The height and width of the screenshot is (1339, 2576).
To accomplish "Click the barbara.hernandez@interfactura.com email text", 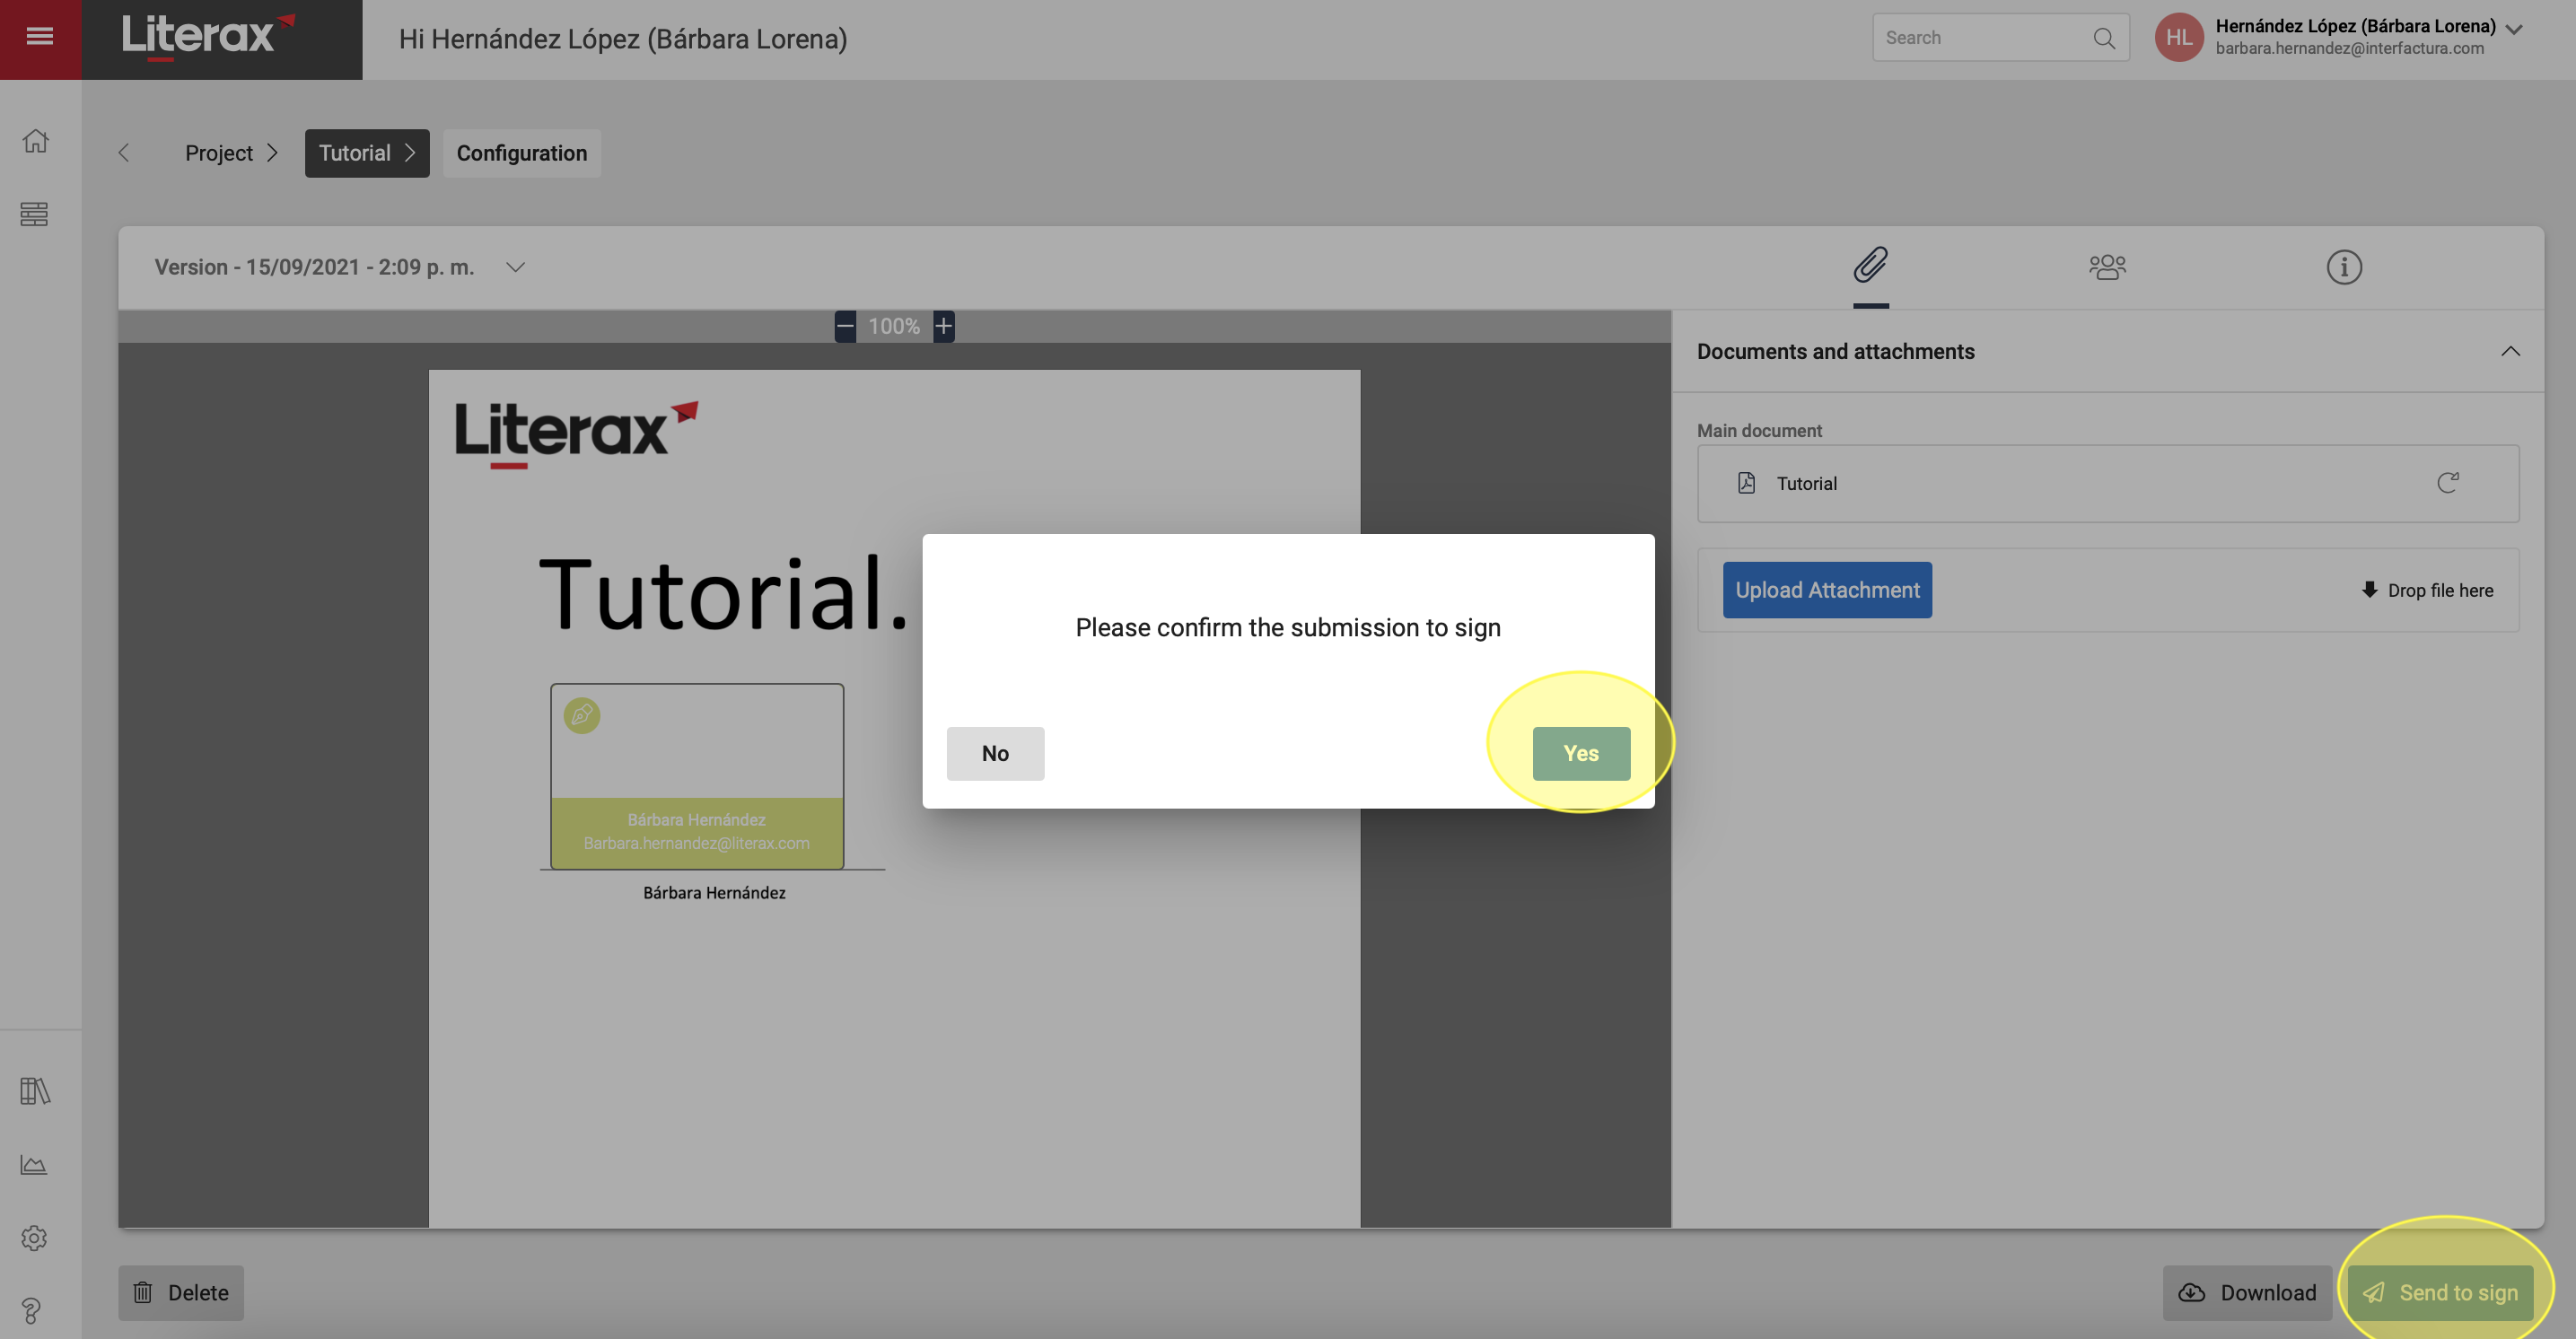I will (2350, 48).
